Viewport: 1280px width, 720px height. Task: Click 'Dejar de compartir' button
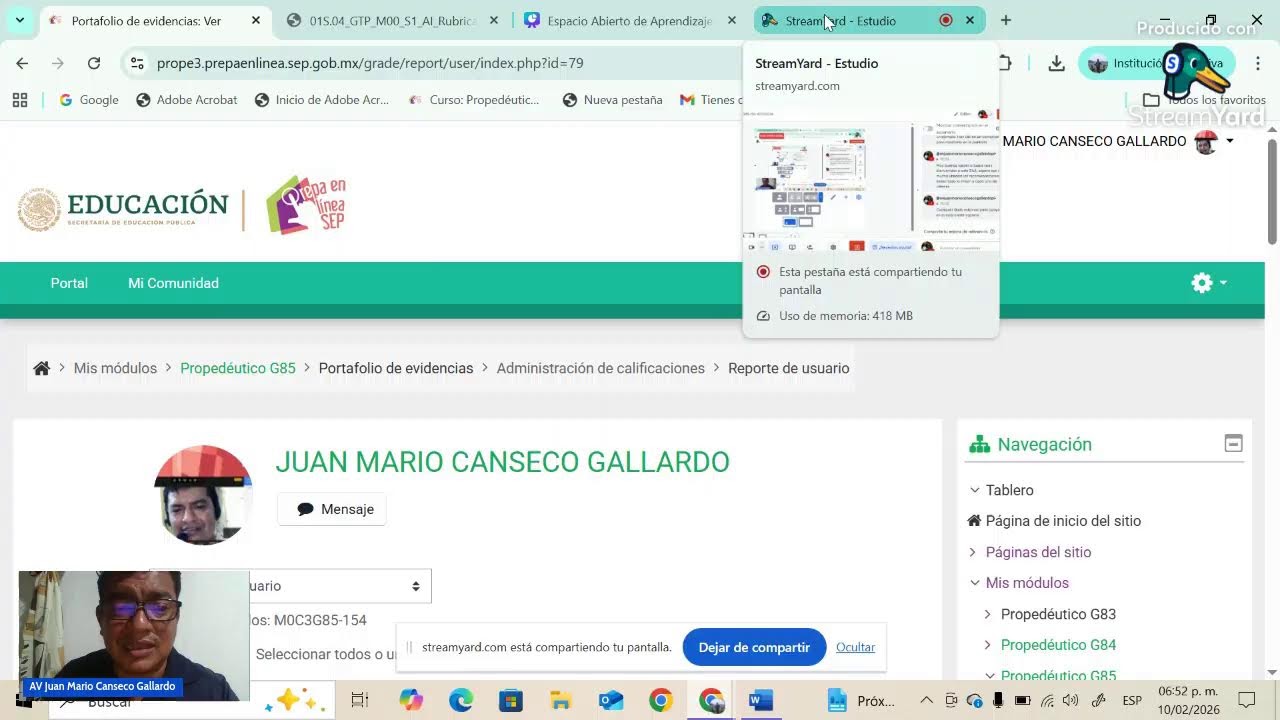[754, 647]
